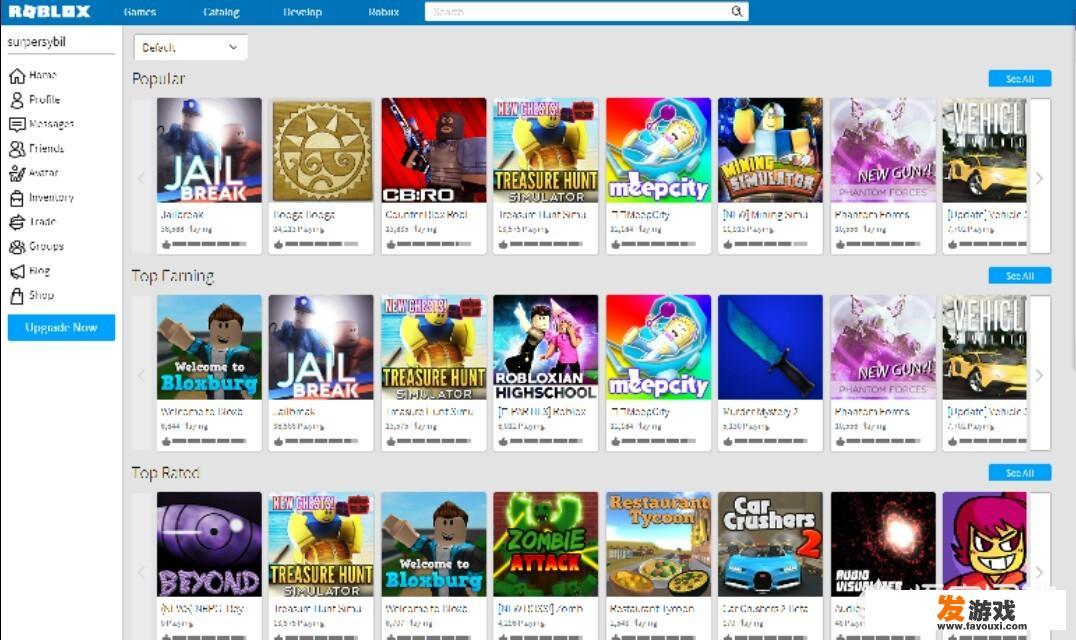This screenshot has width=1076, height=640.
Task: Open the Games menu in header
Action: tap(140, 12)
